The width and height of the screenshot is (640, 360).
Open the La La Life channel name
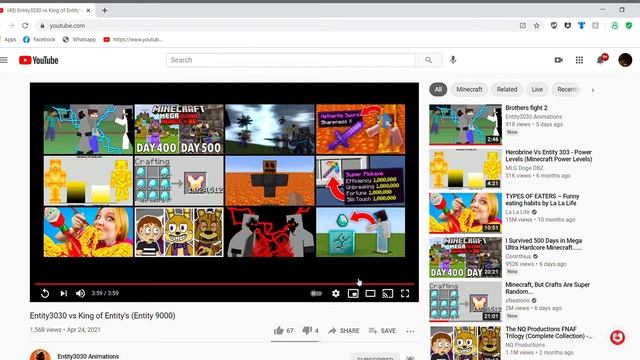(x=517, y=212)
